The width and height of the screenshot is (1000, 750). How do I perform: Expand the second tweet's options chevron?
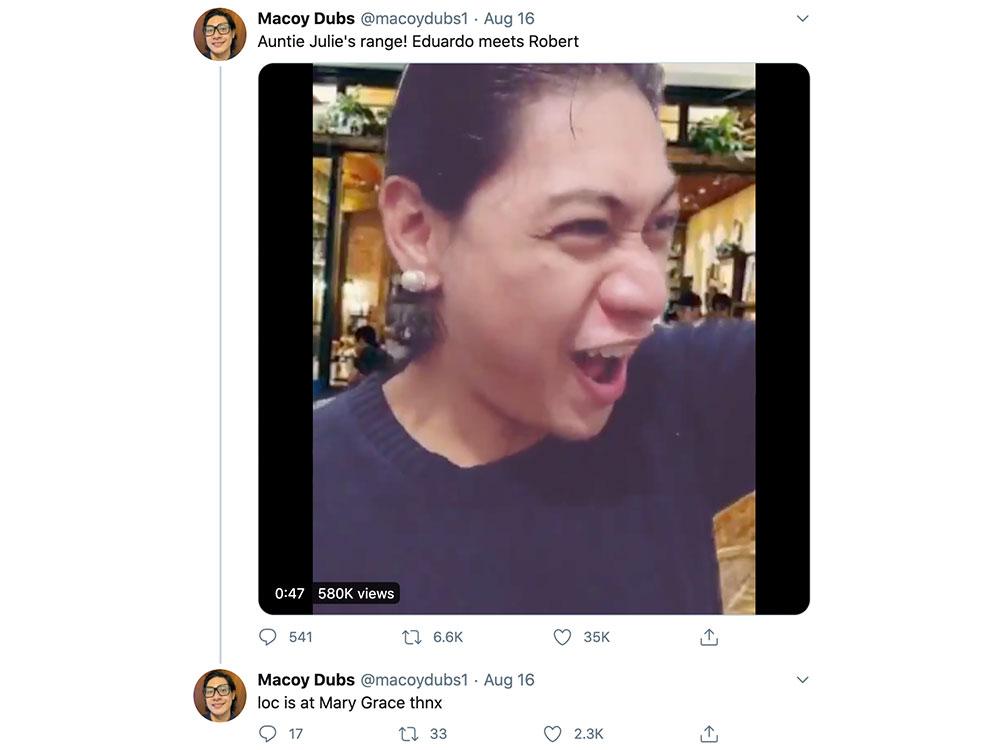click(x=802, y=680)
